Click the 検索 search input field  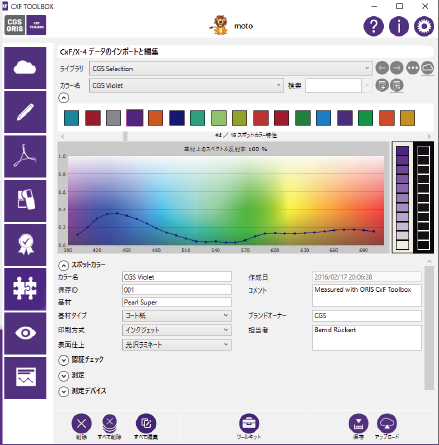point(333,86)
